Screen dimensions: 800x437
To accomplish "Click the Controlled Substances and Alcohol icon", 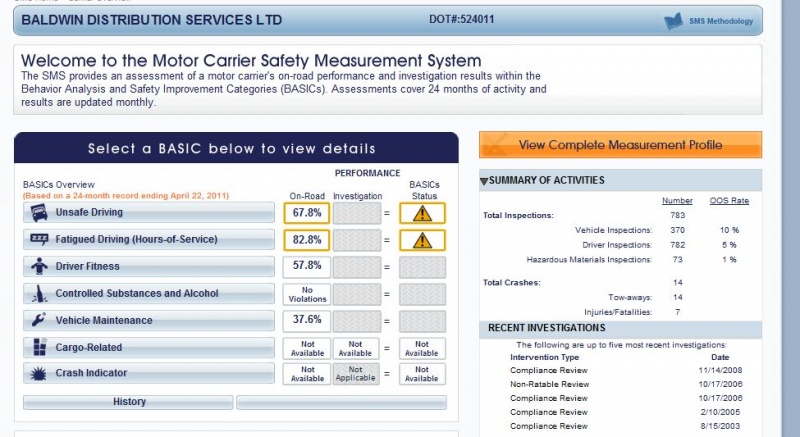I will [x=36, y=294].
